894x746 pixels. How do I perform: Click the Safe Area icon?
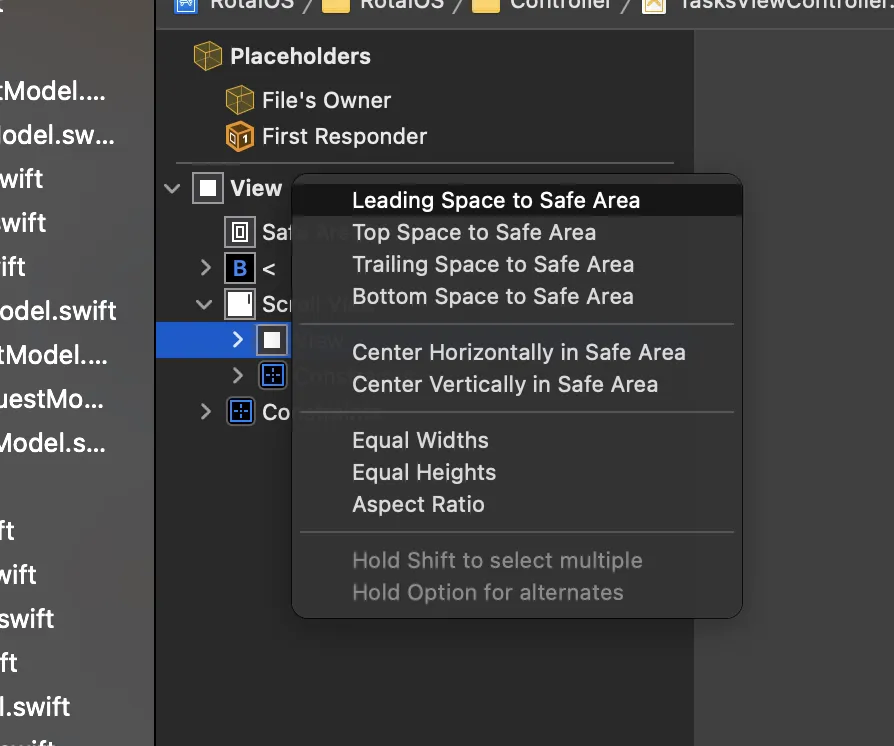240,233
